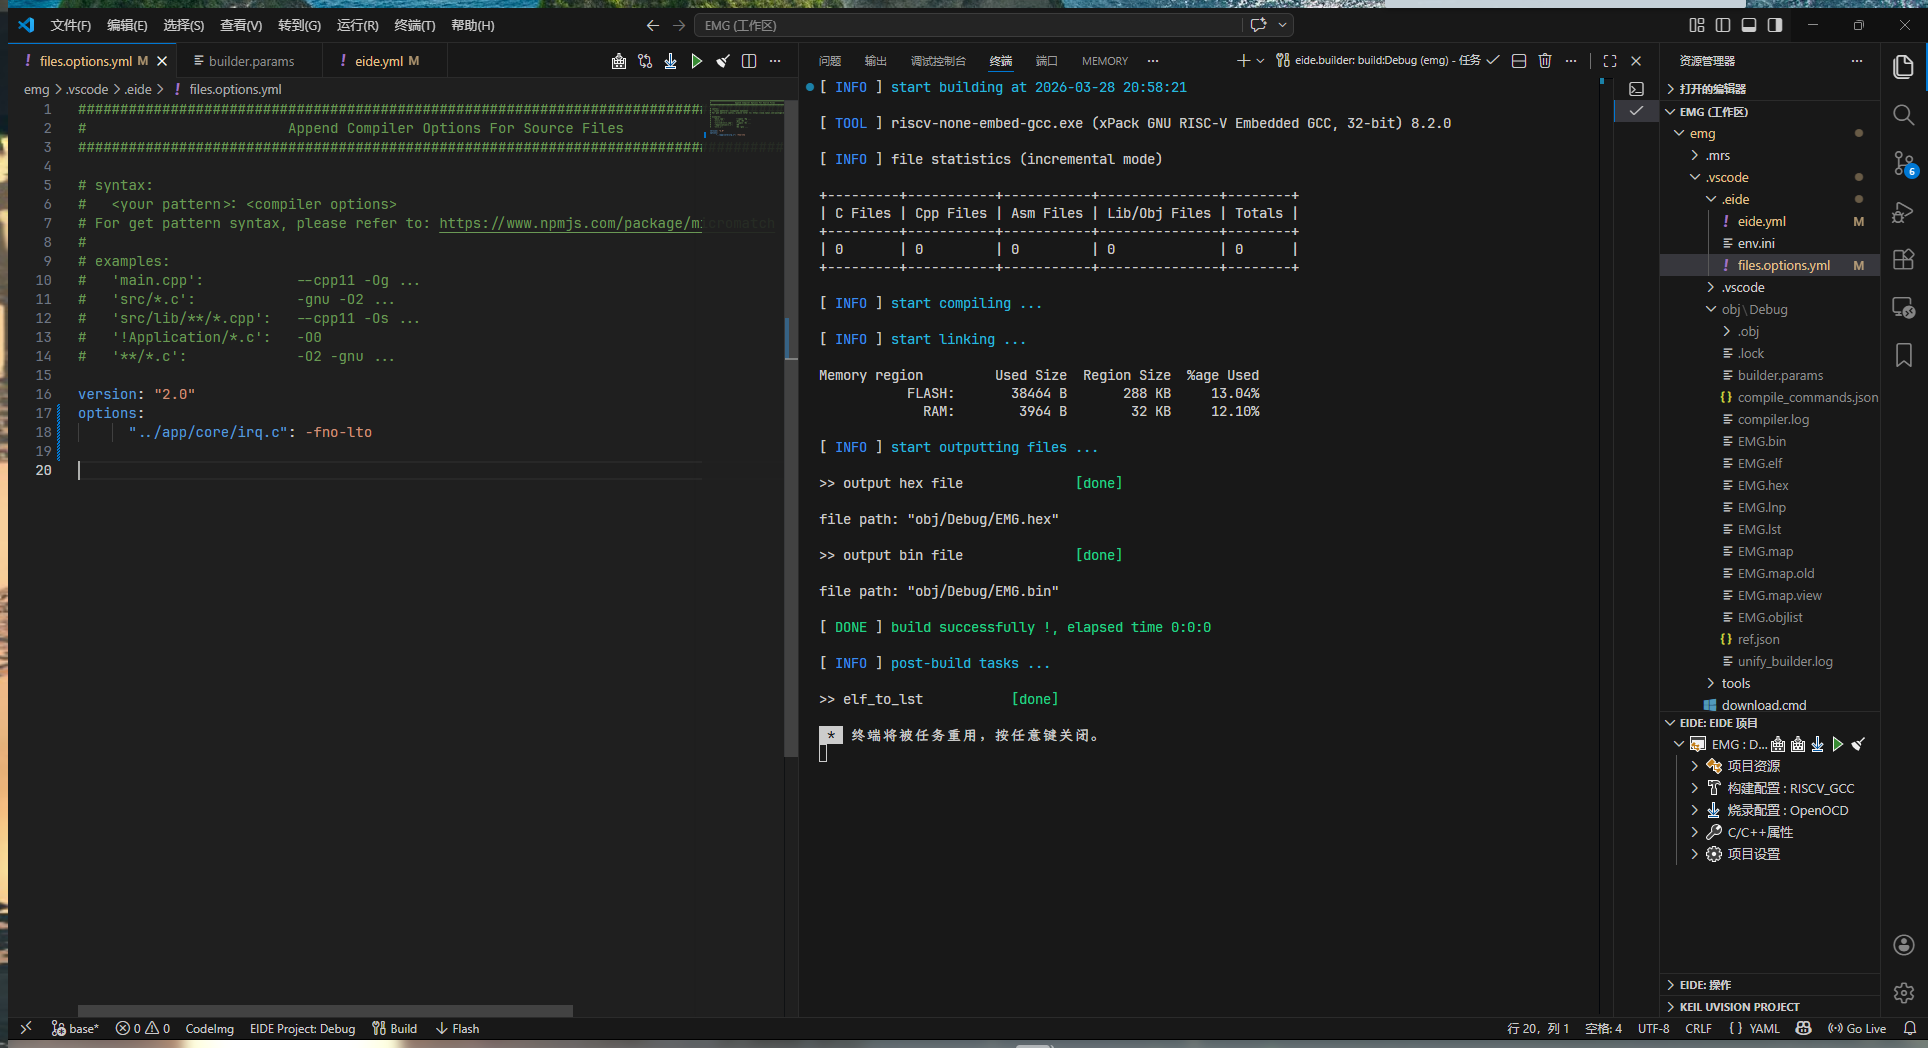Image resolution: width=1928 pixels, height=1048 pixels.
Task: Click the Flash button in status bar
Action: [457, 1028]
